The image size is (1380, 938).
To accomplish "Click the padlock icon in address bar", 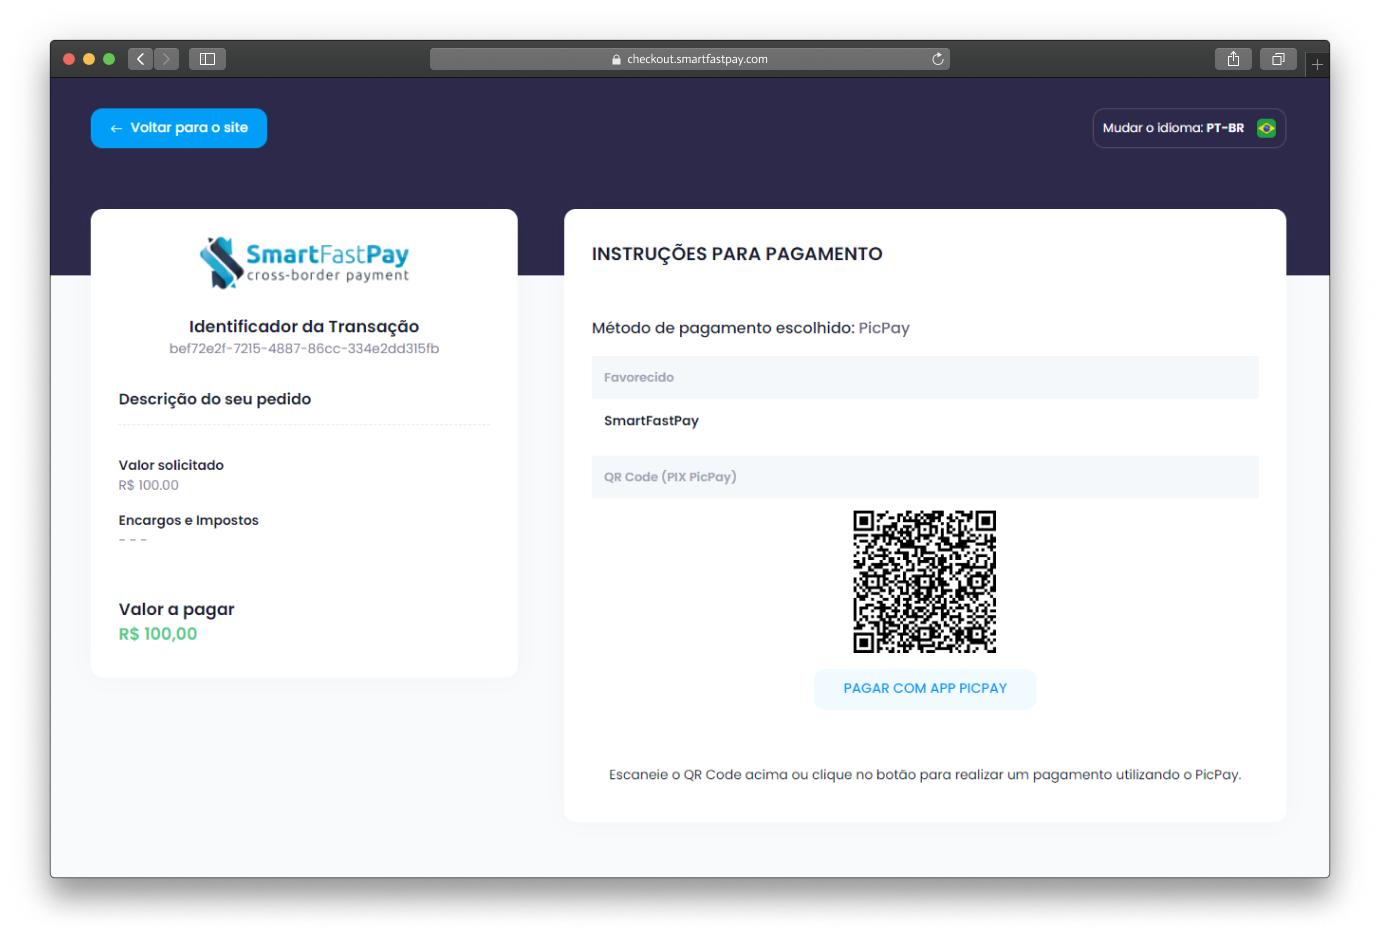I will click(616, 60).
